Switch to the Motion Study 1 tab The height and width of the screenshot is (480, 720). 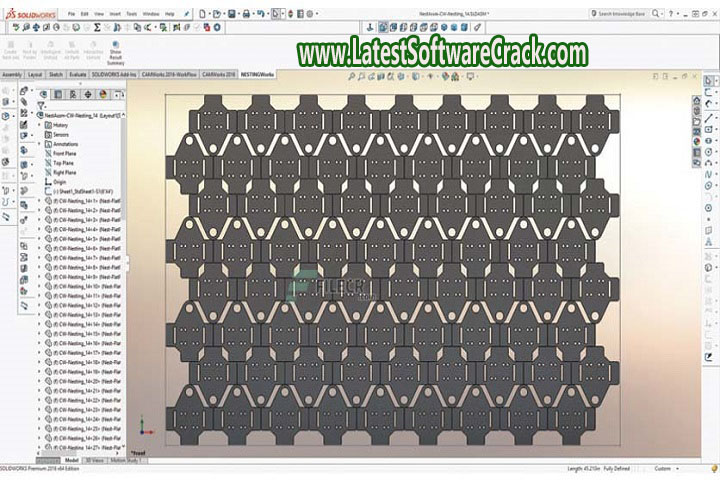(127, 460)
